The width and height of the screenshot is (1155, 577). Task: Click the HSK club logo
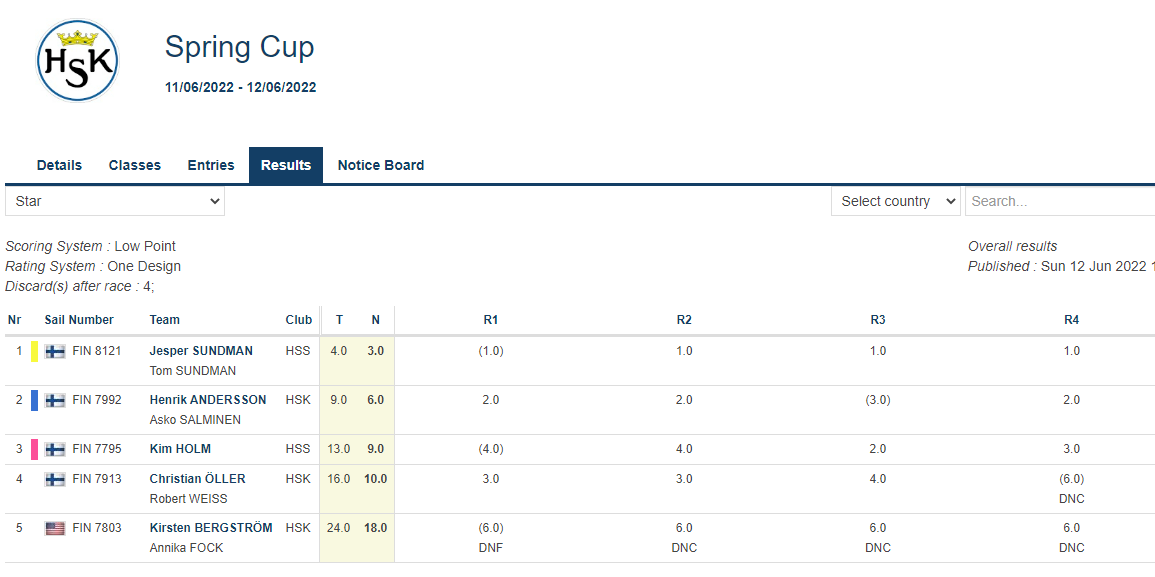[78, 61]
